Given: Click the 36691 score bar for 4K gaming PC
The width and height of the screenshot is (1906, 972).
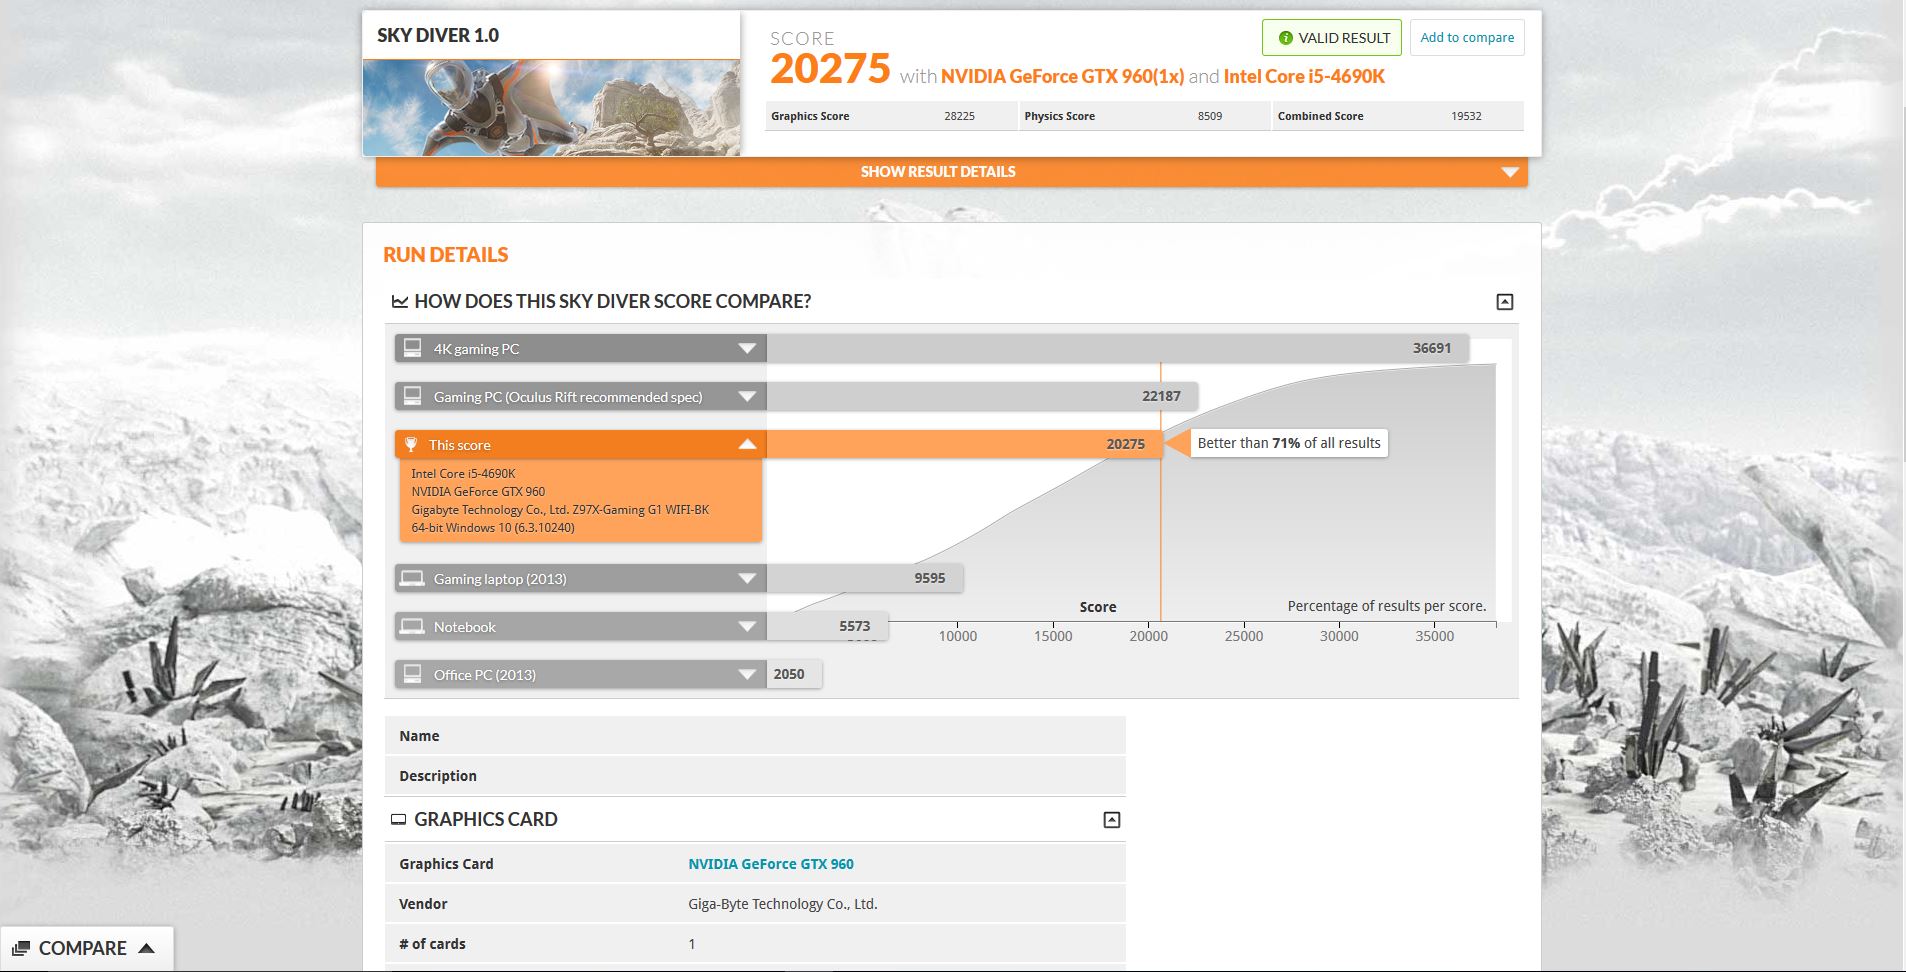Looking at the screenshot, I should [1118, 348].
